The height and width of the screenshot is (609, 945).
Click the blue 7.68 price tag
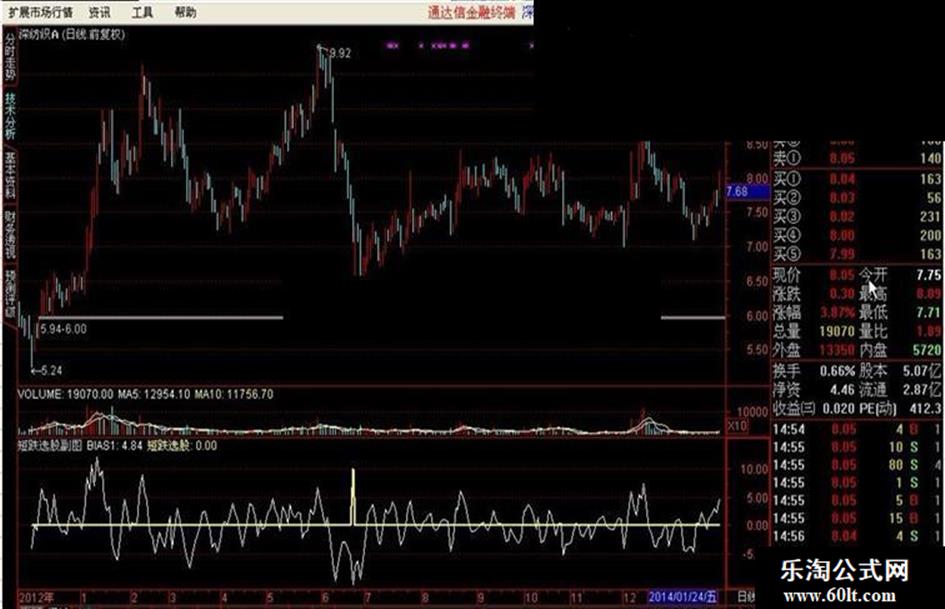[747, 192]
